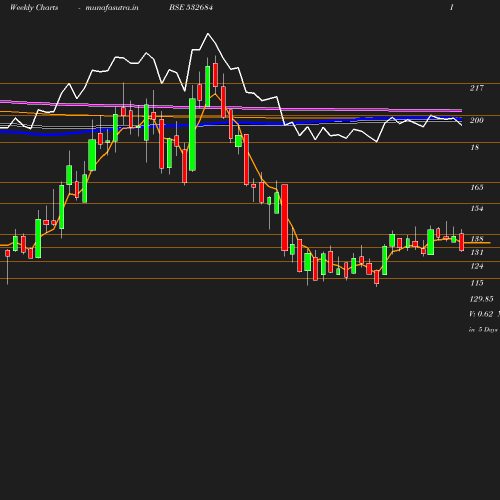Click the 'Weekly Charts' title text
This screenshot has height=500, width=500.
(34, 8)
